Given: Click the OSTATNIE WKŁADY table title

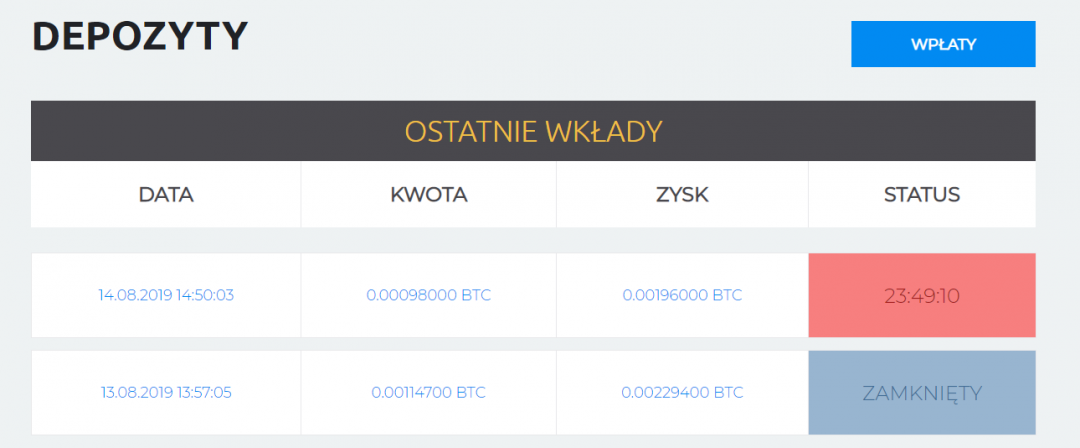Looking at the screenshot, I should point(533,131).
